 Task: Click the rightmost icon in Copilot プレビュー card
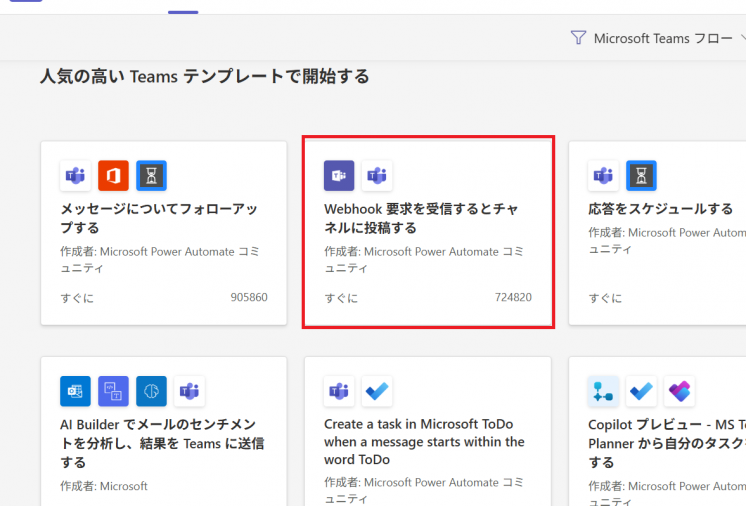tap(679, 391)
